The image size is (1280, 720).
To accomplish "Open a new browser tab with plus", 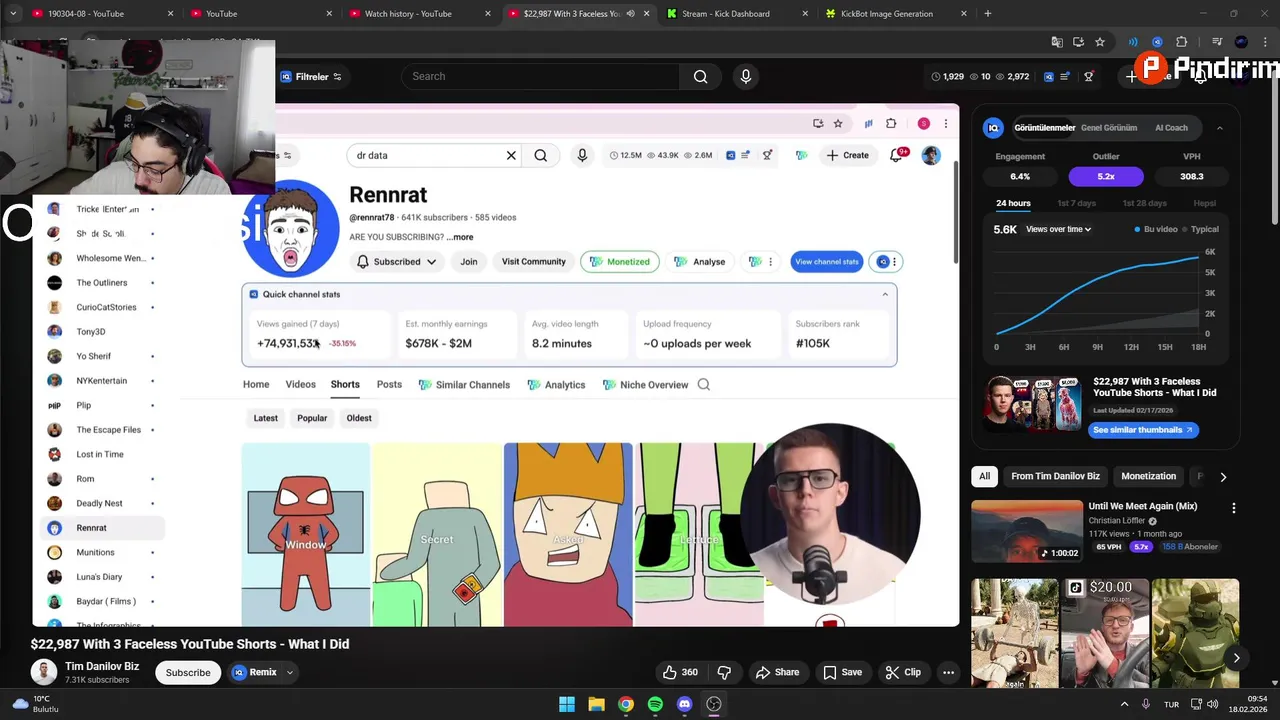I will [987, 13].
